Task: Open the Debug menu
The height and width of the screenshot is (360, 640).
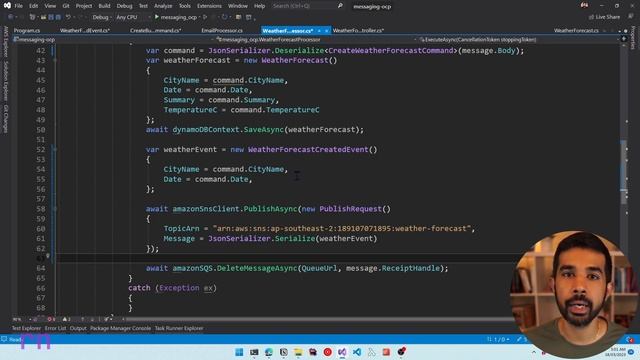Action: point(124,6)
